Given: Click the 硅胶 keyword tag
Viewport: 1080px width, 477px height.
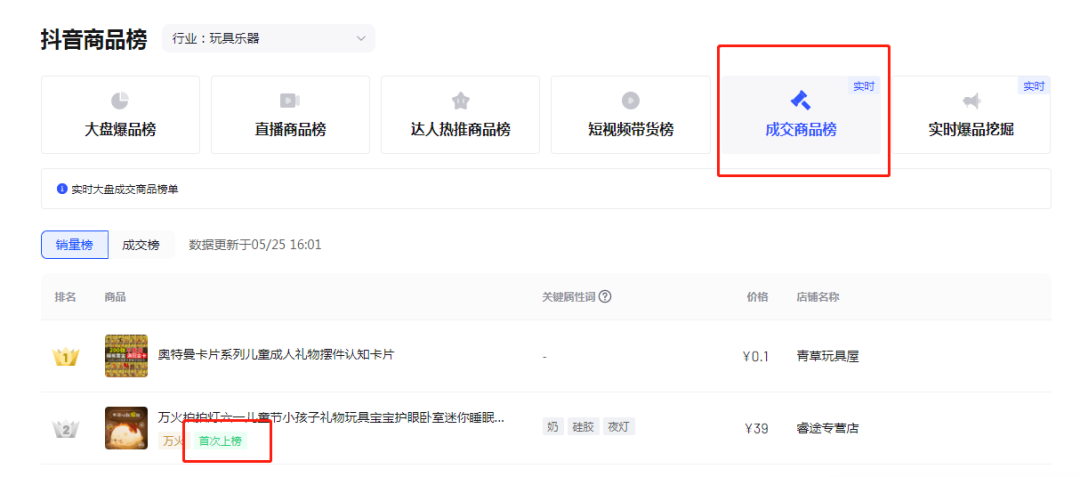Looking at the screenshot, I should (x=583, y=426).
